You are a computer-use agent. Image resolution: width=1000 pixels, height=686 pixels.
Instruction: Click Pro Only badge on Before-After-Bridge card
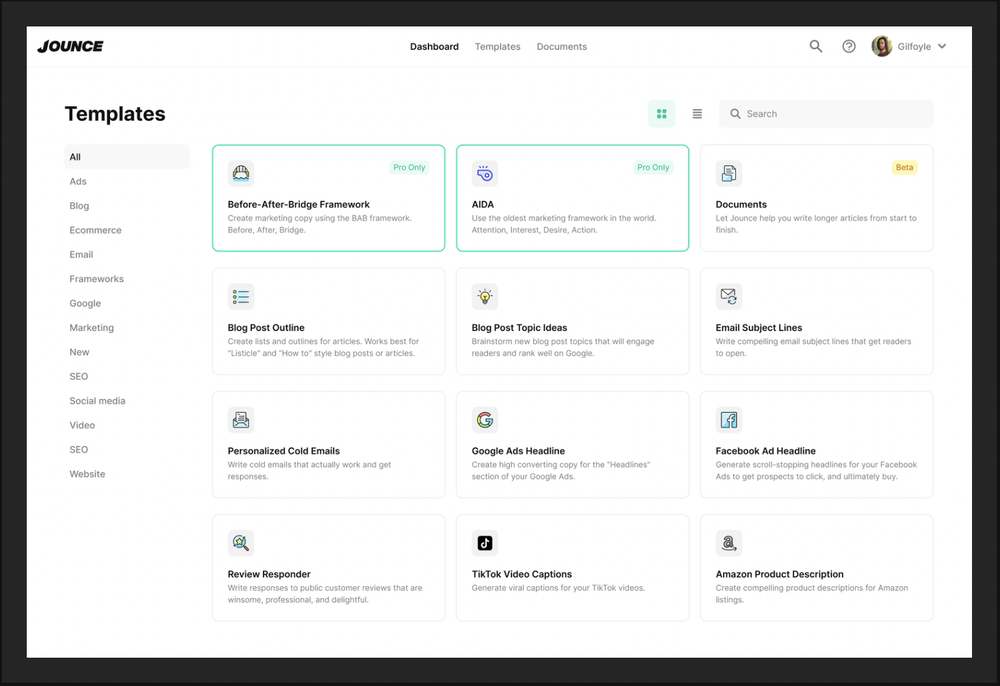[x=409, y=167]
